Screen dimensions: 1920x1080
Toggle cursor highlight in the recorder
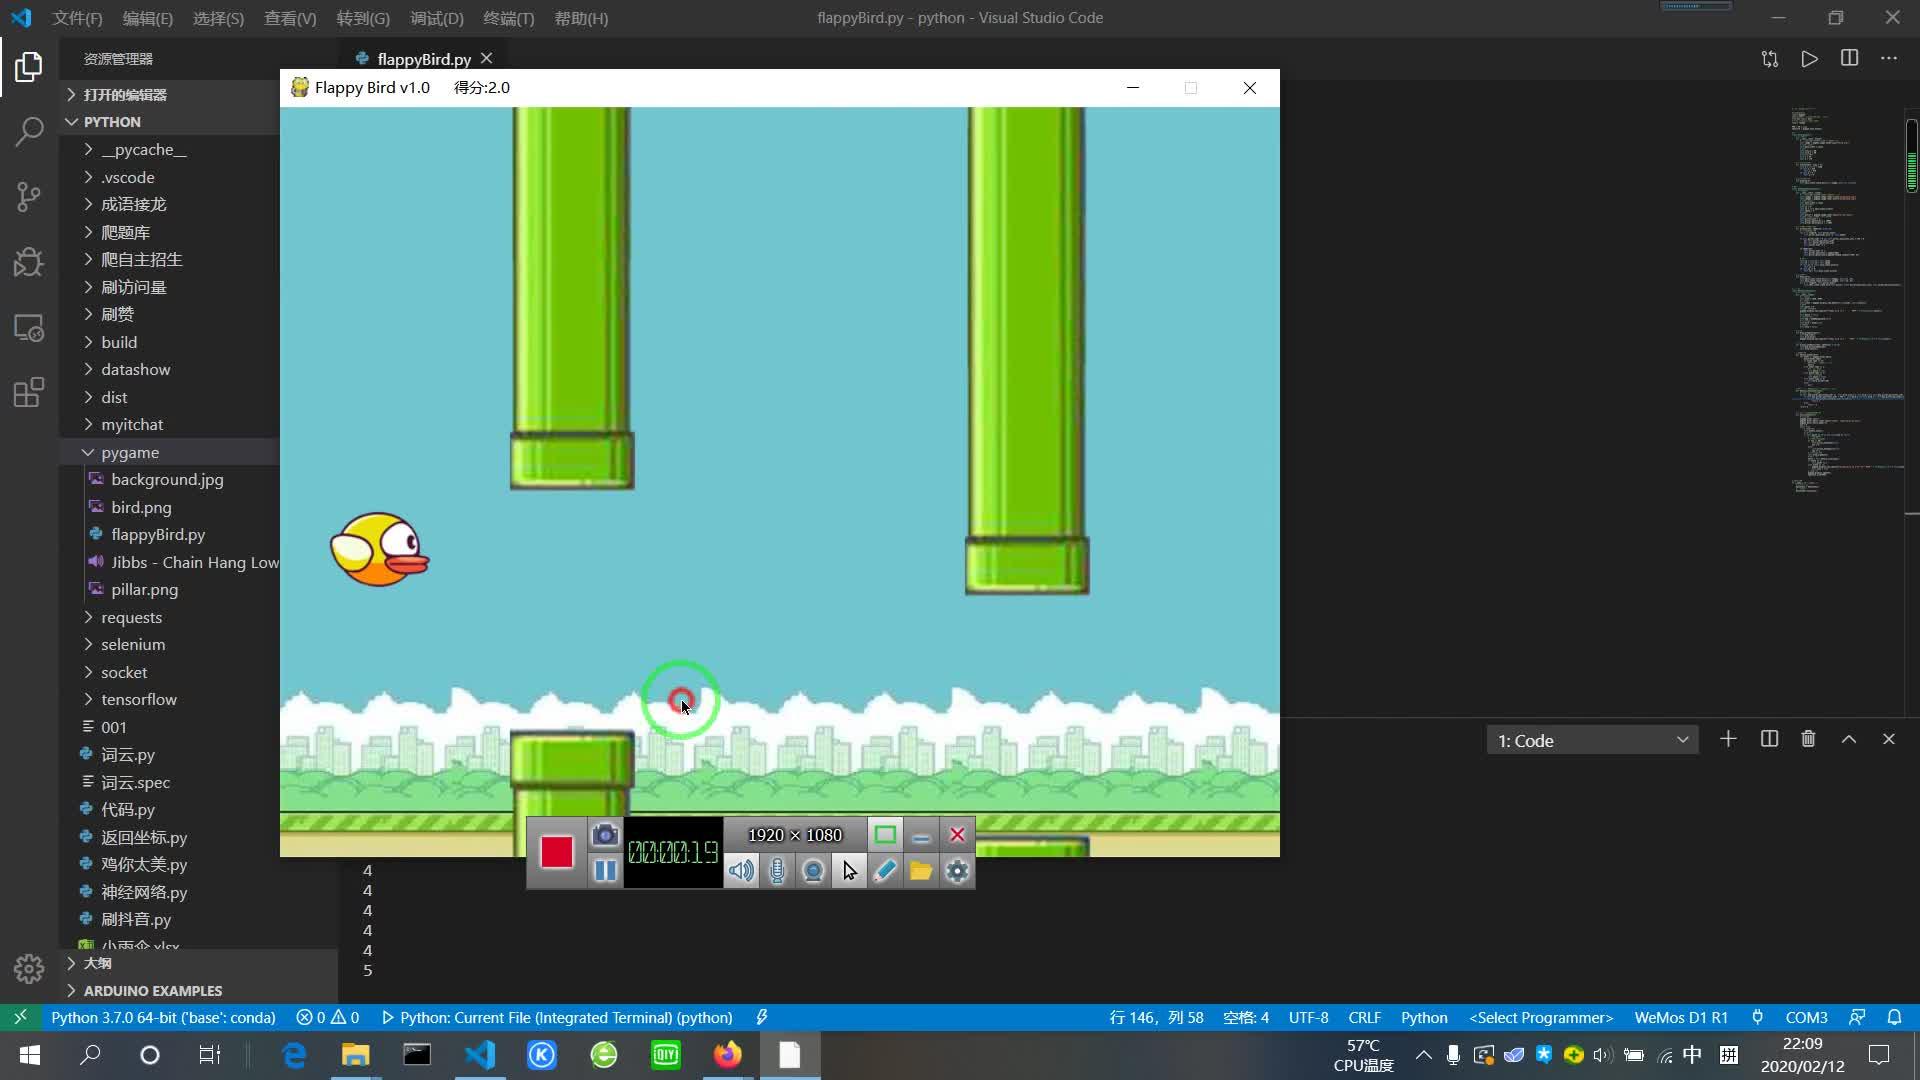[x=849, y=870]
